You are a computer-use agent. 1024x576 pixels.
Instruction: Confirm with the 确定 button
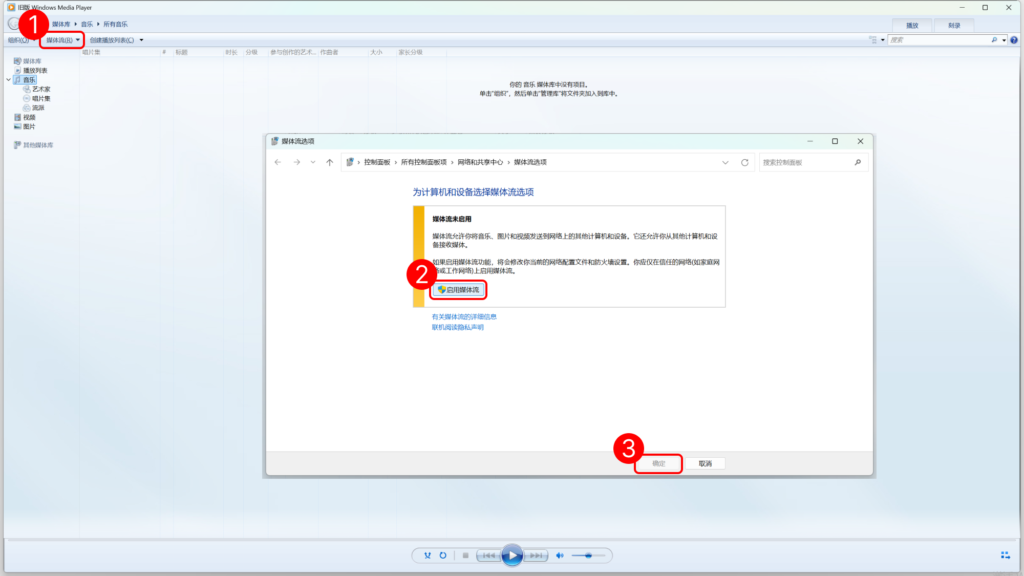[658, 464]
